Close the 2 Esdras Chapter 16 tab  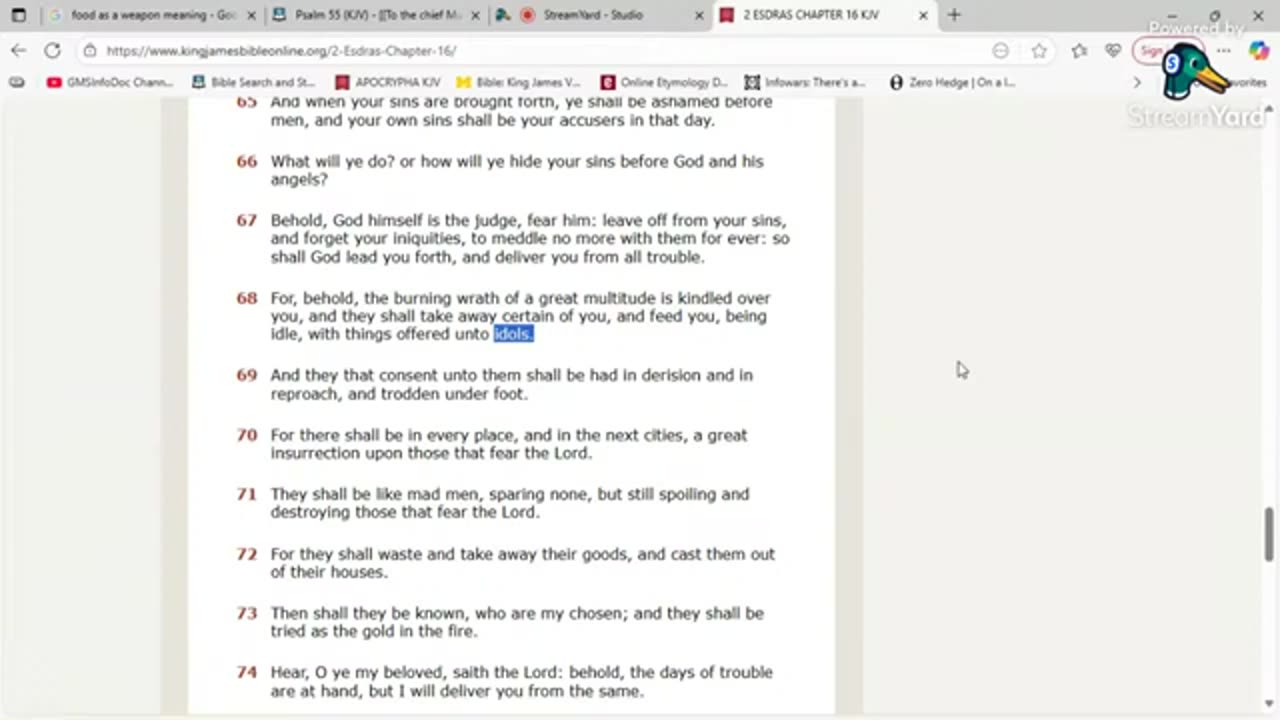(x=923, y=15)
